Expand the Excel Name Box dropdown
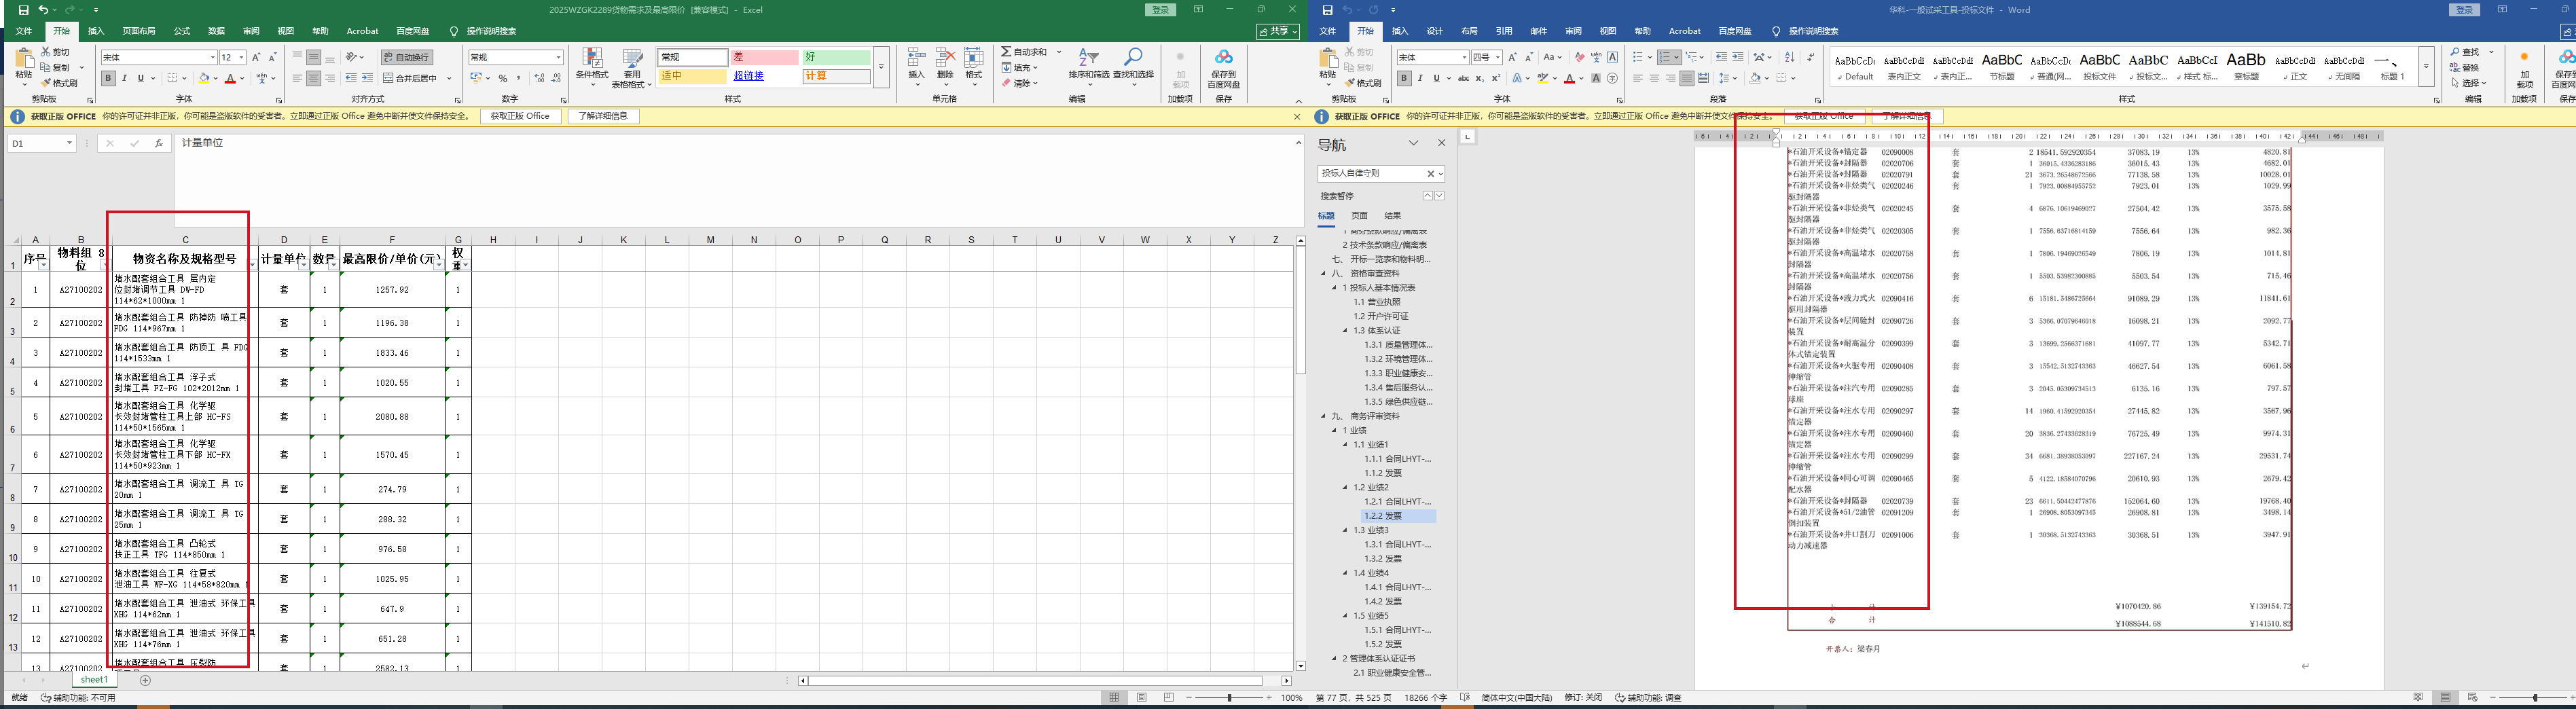 (69, 144)
